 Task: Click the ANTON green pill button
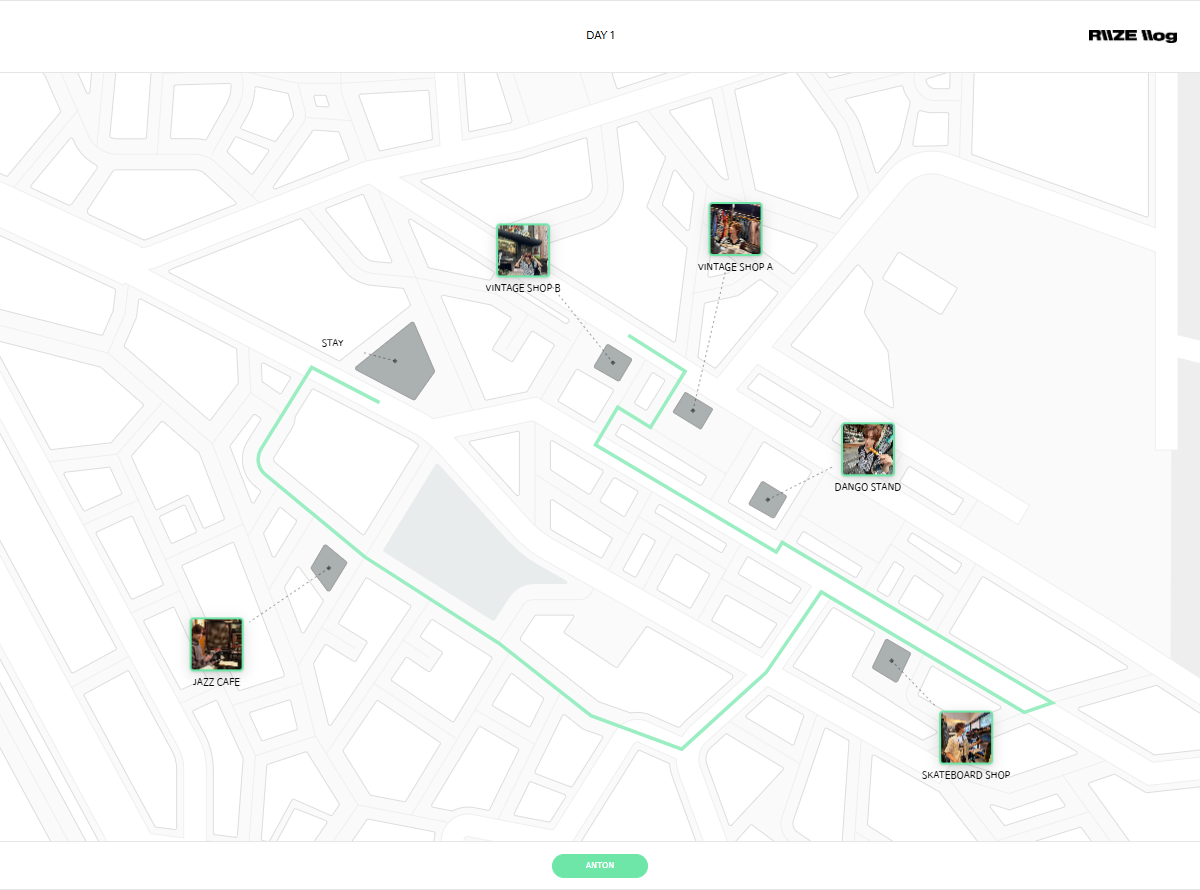pyautogui.click(x=600, y=866)
